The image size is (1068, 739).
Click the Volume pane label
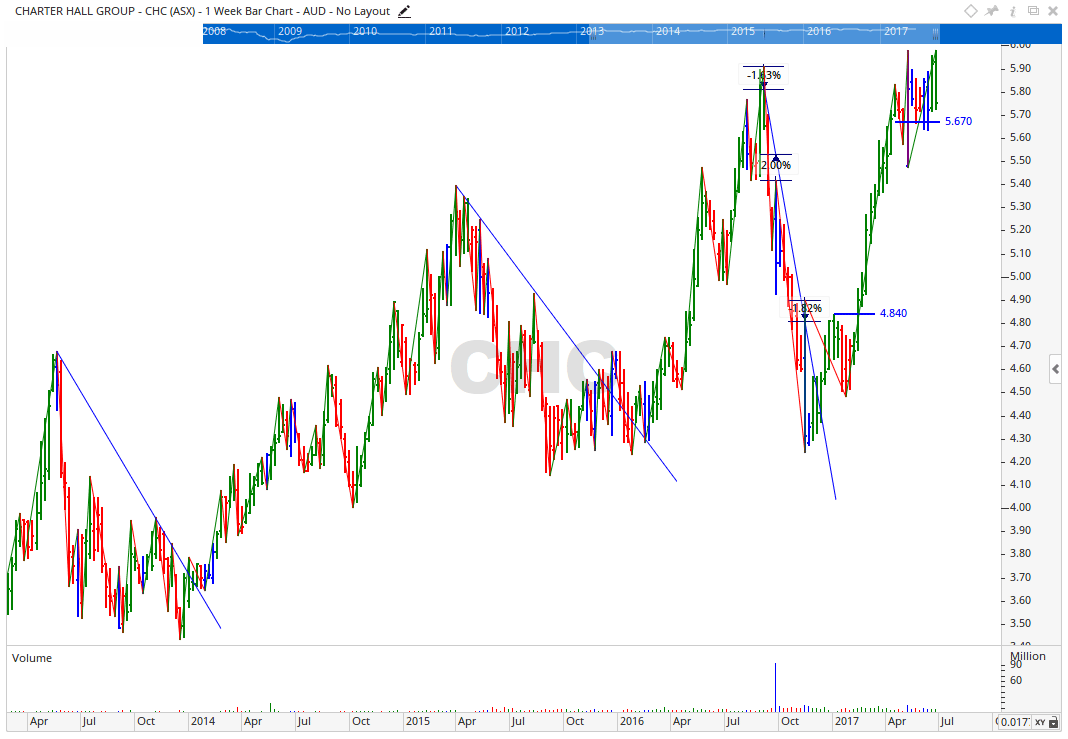tap(32, 658)
